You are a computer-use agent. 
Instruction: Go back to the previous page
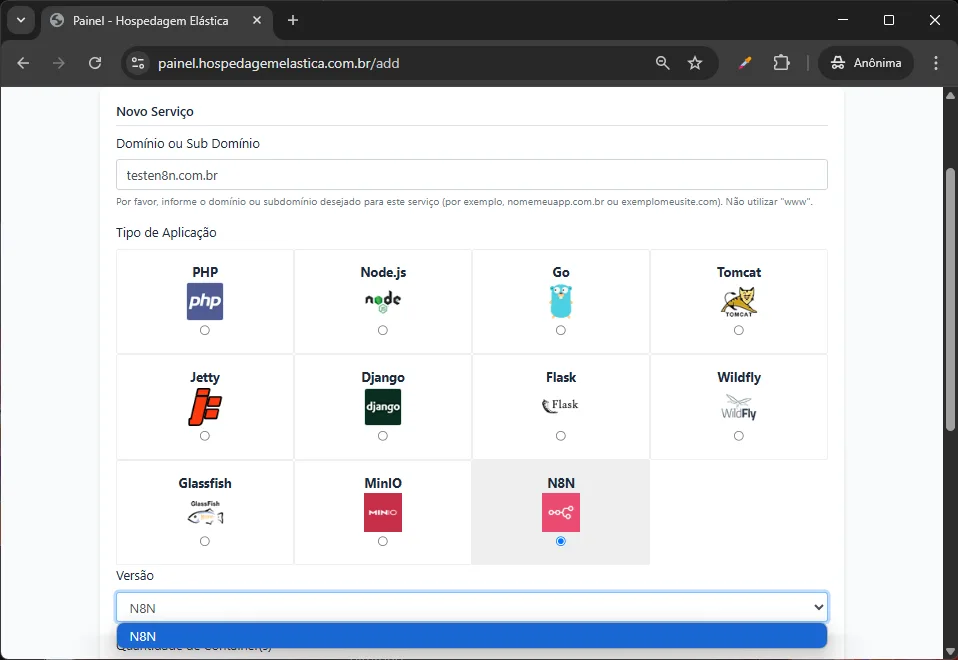(x=23, y=63)
